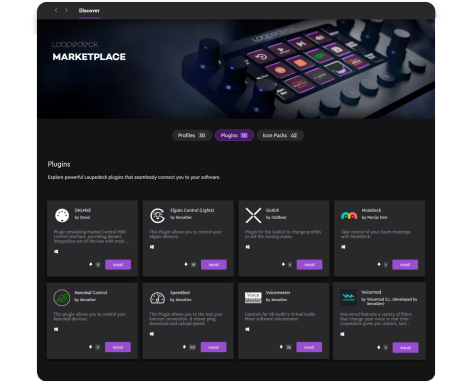
Task: Click the Windows platform icon on DNLMidi card
Action: [x=56, y=252]
